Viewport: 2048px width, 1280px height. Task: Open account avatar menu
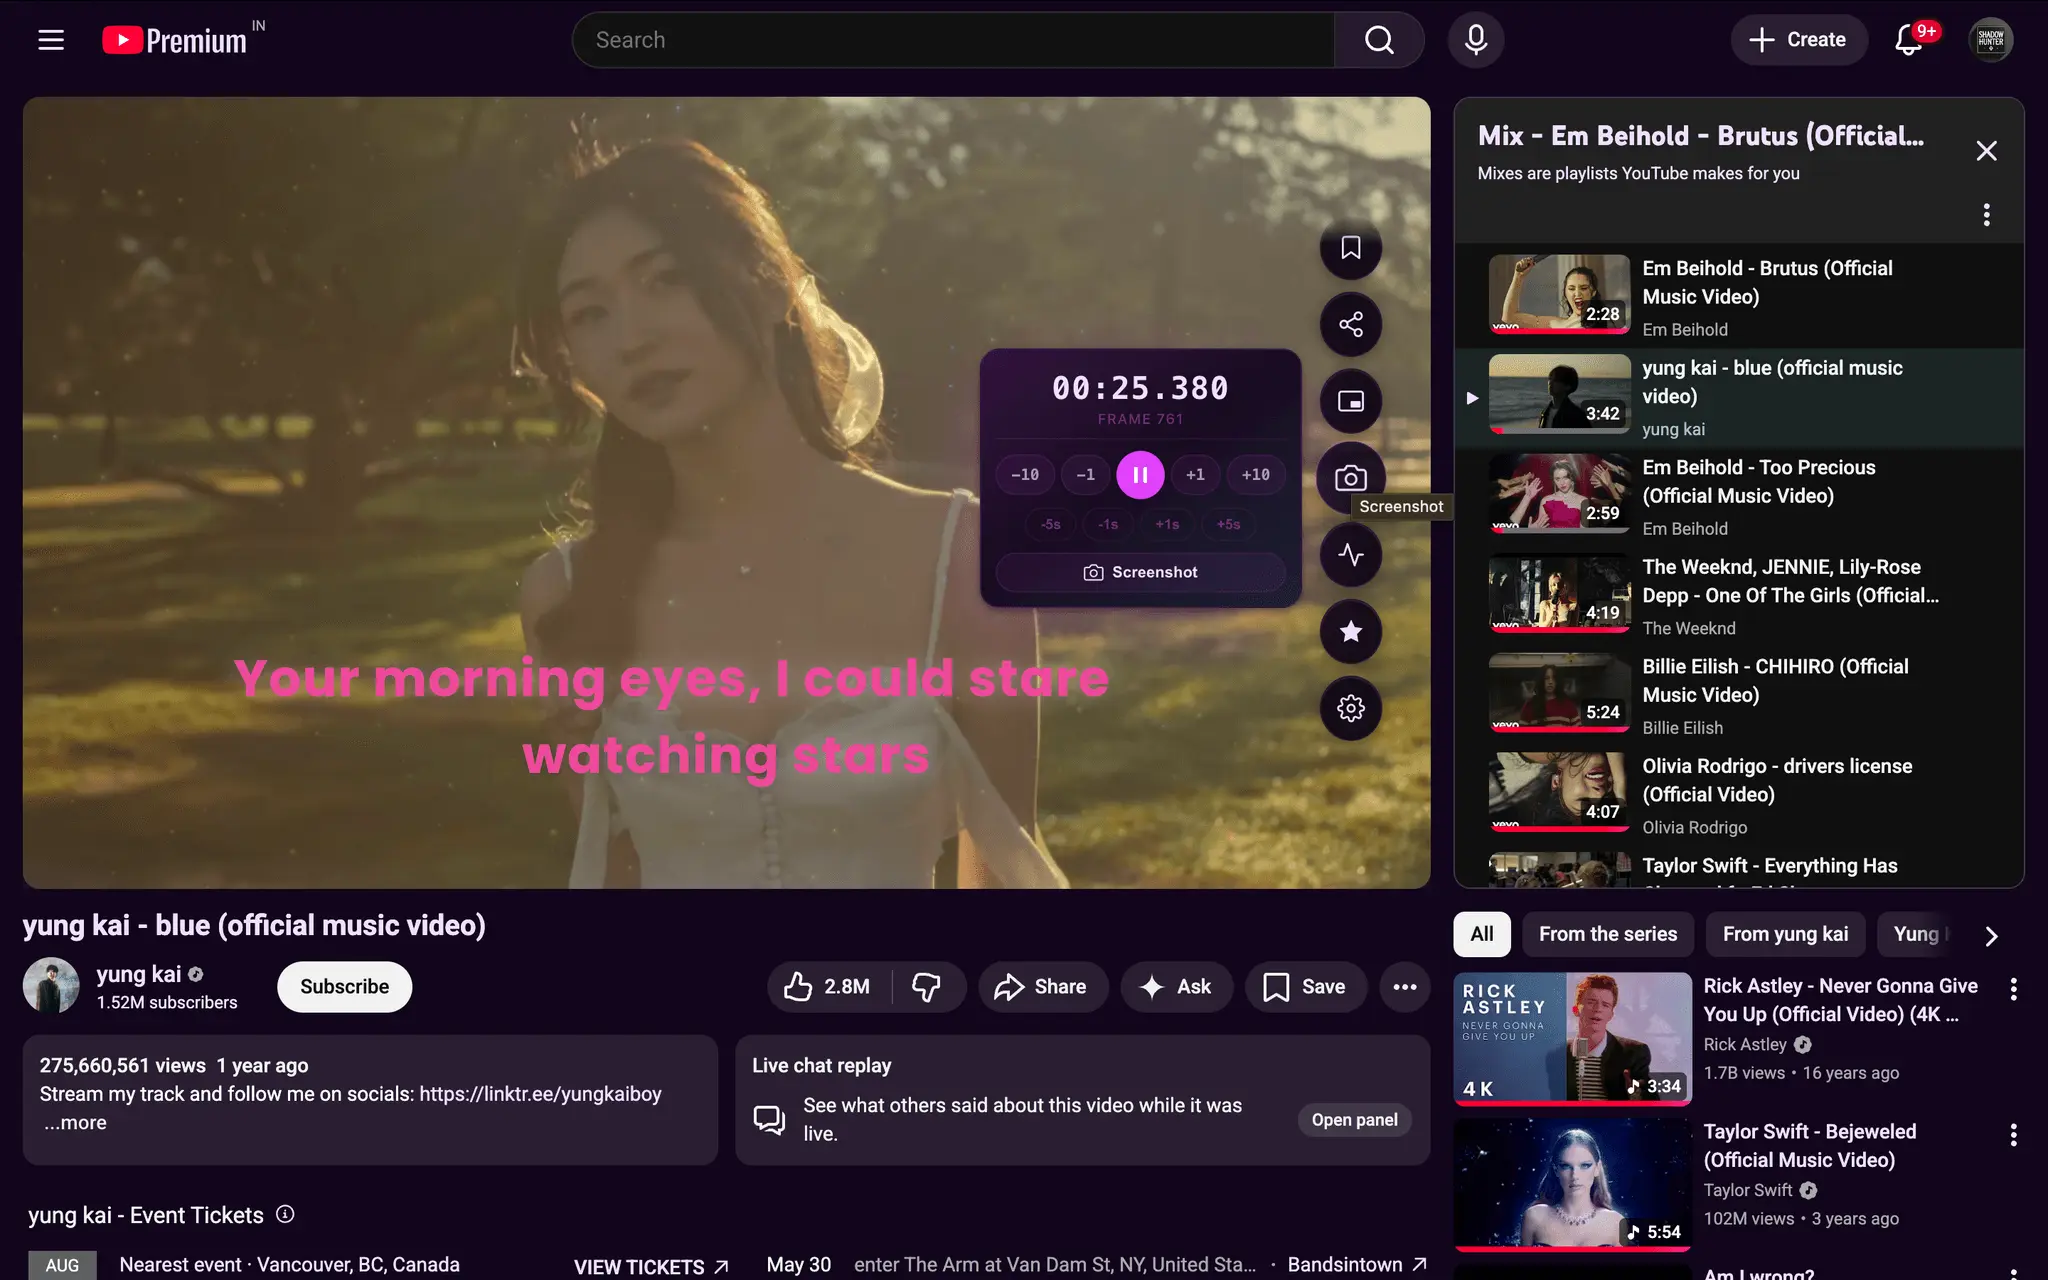pos(1991,40)
